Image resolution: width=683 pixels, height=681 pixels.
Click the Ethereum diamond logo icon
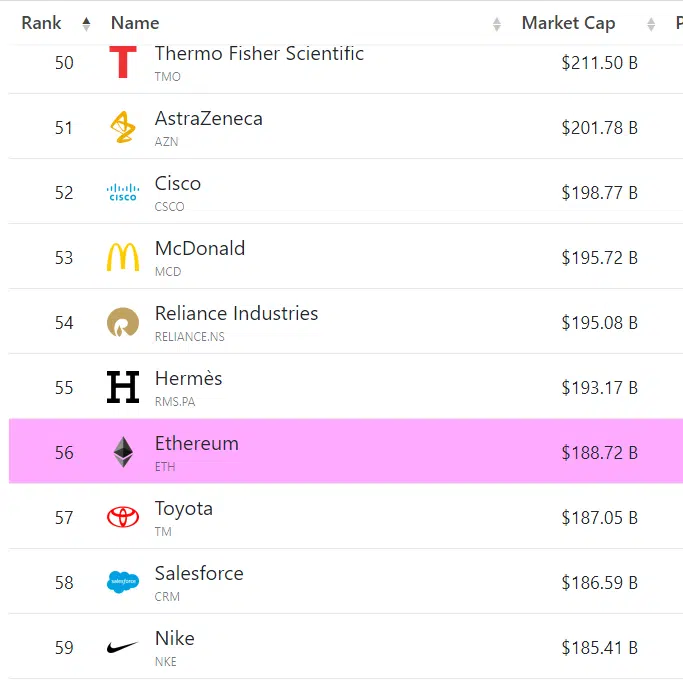point(123,452)
